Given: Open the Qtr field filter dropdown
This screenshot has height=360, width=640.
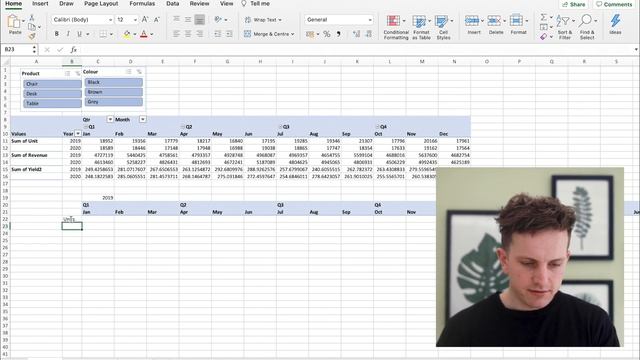Looking at the screenshot, I should point(110,119).
